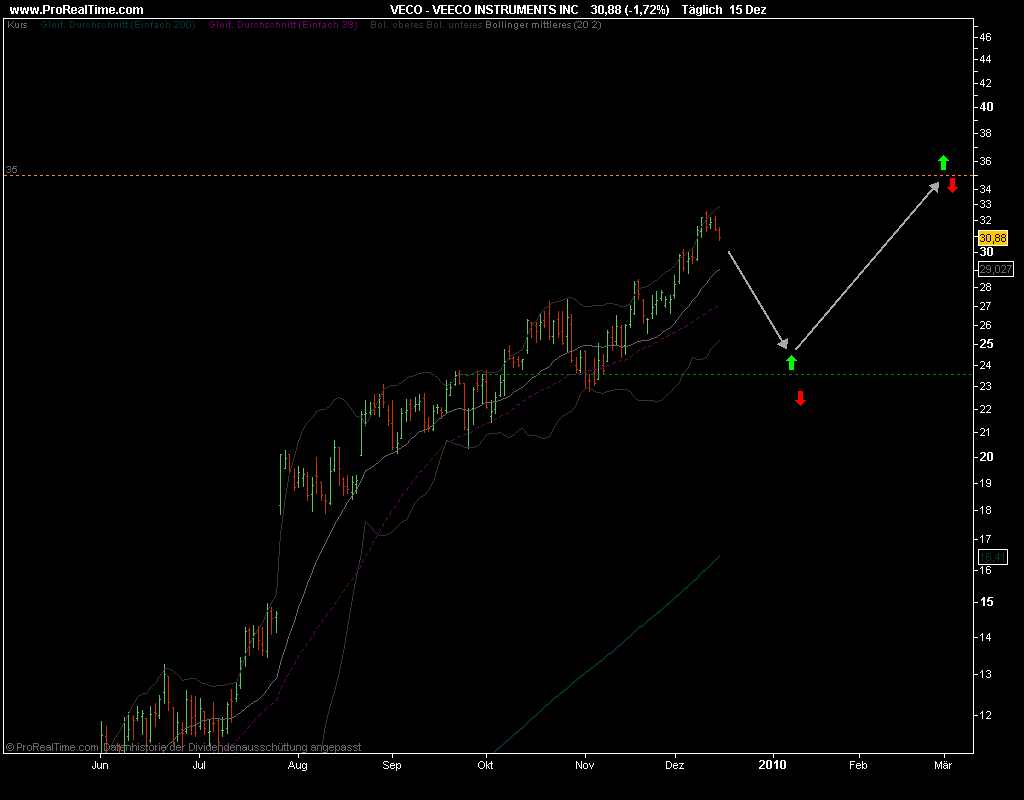Click the 29,027 Bollinger value tag
This screenshot has height=800, width=1024.
click(x=996, y=269)
